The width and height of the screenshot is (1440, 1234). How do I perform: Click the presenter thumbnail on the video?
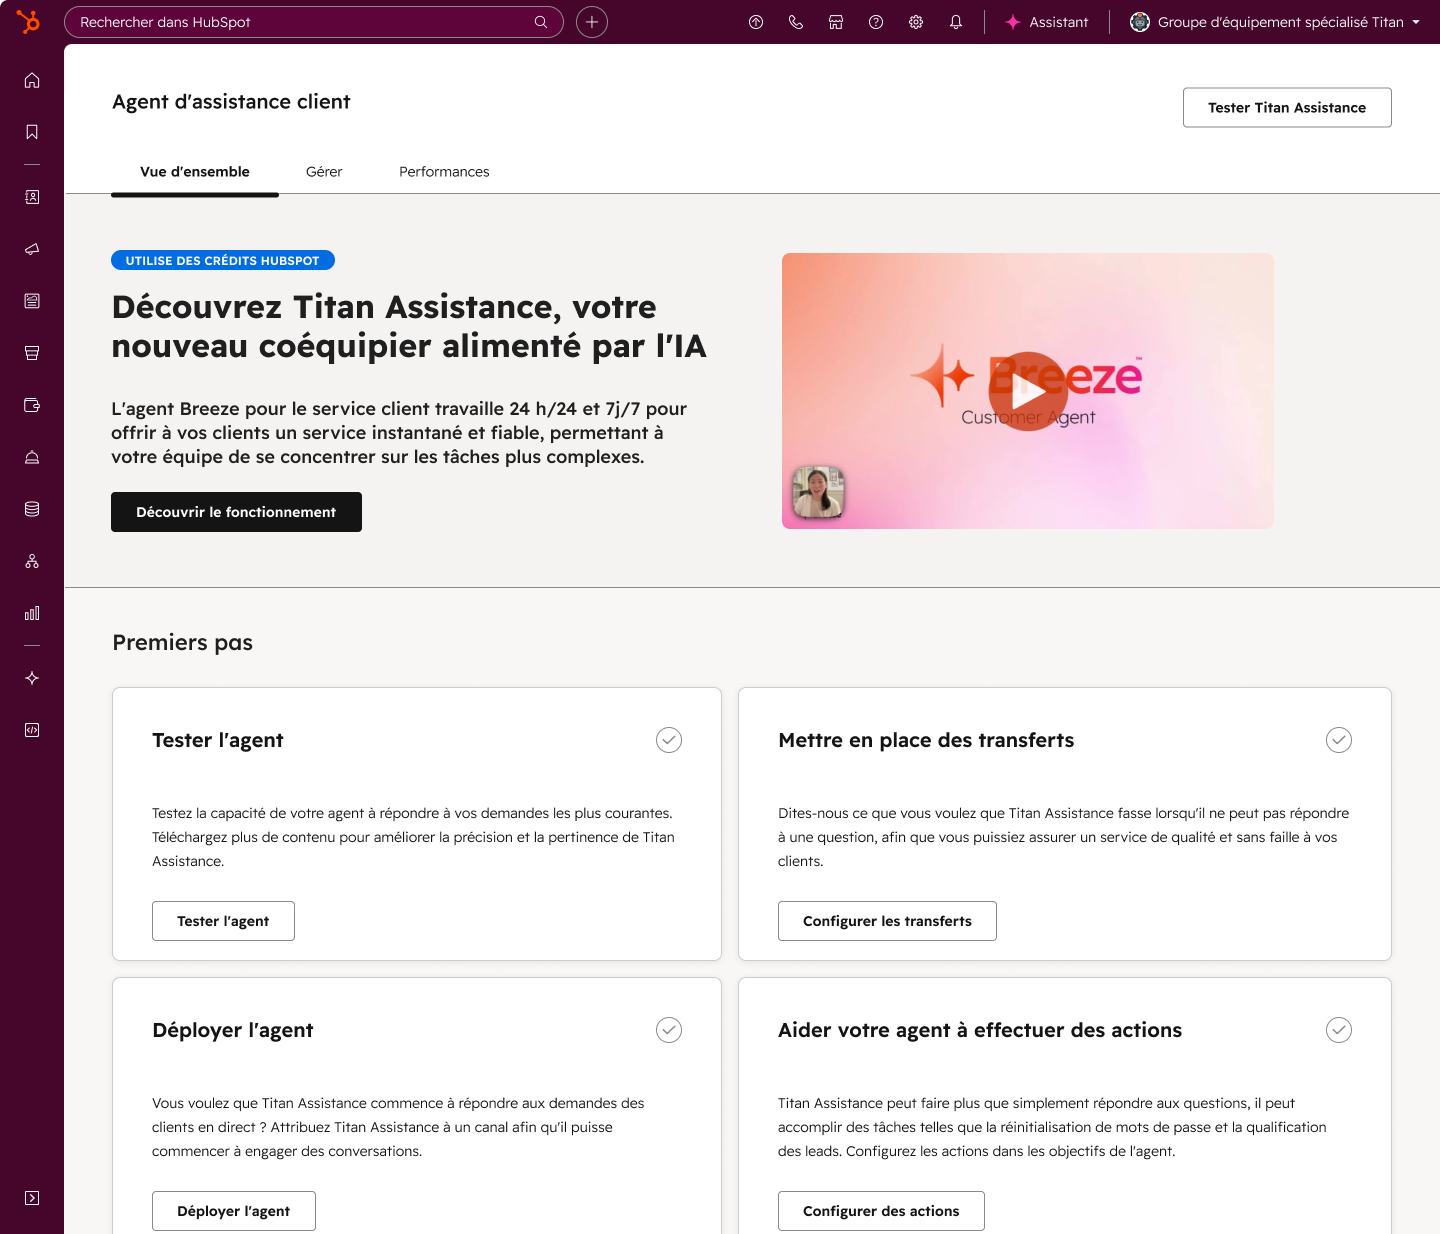point(818,492)
